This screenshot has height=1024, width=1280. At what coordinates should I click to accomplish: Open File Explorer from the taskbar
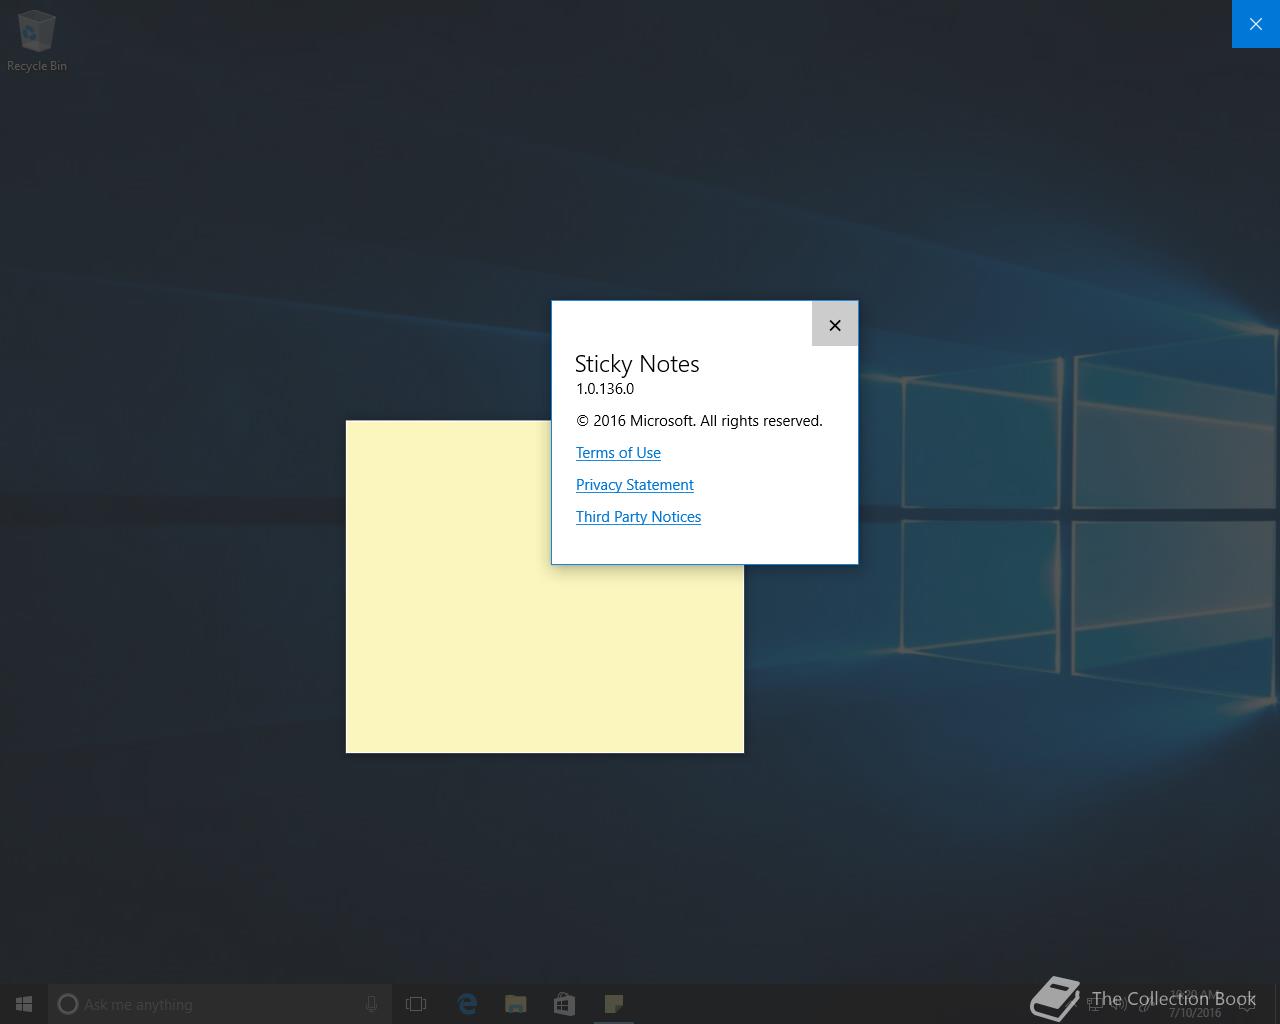pos(516,1004)
